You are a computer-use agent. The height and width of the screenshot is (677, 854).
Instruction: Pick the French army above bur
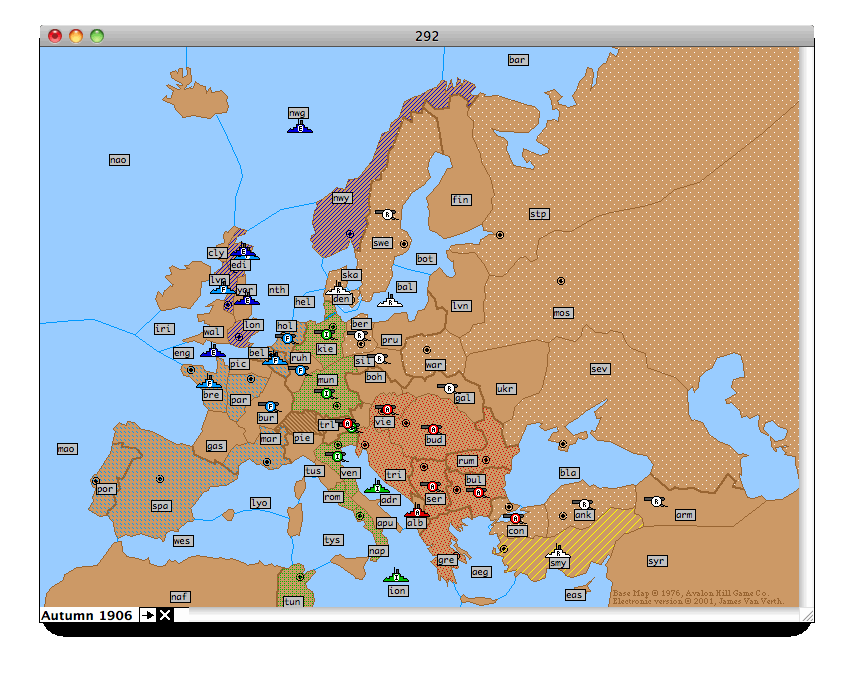coord(270,406)
